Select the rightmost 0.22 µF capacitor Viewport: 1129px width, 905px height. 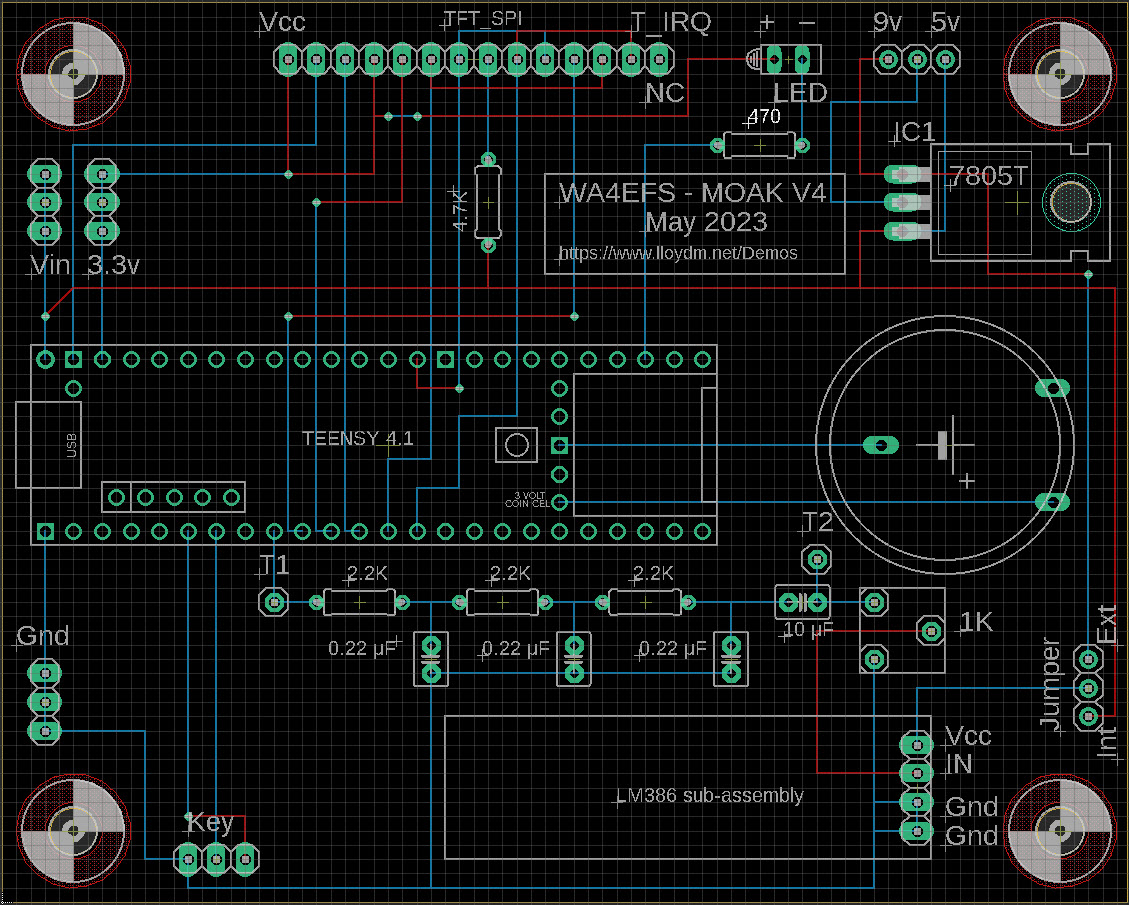(x=731, y=659)
